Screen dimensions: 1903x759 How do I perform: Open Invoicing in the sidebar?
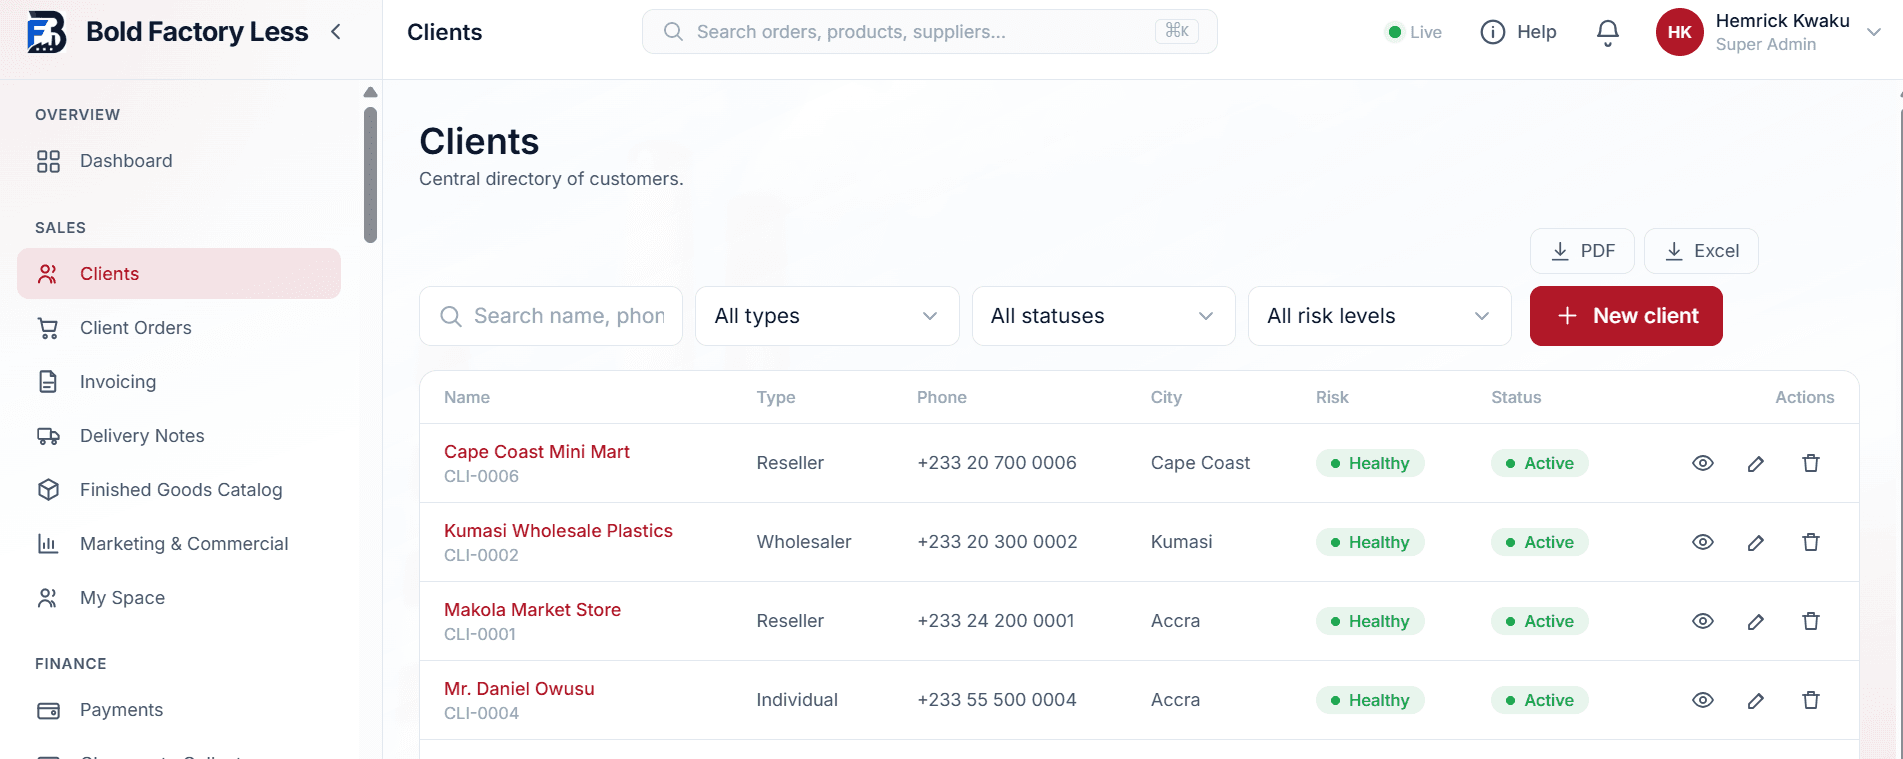pyautogui.click(x=180, y=382)
